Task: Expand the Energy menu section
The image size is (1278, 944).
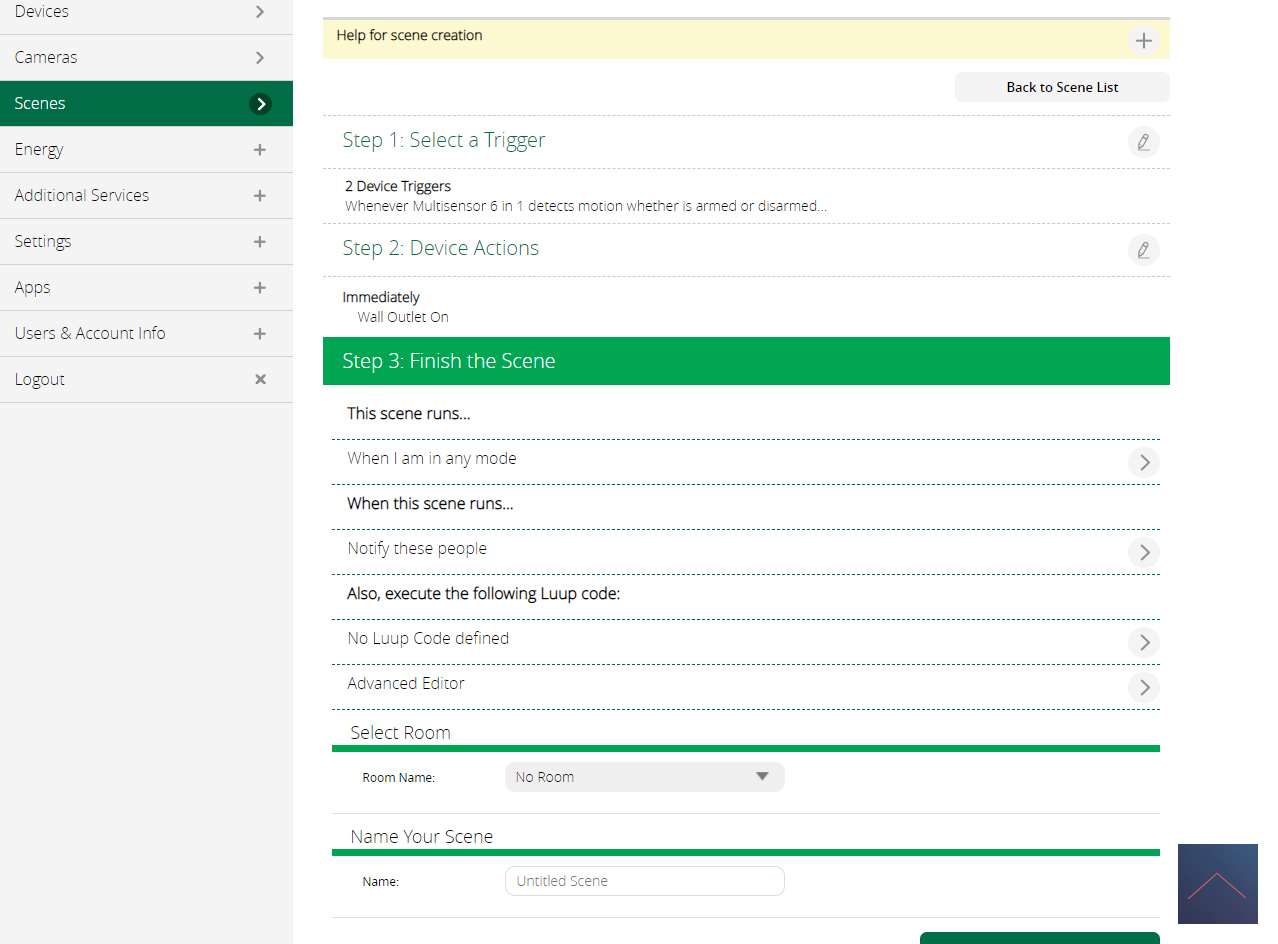Action: (260, 150)
